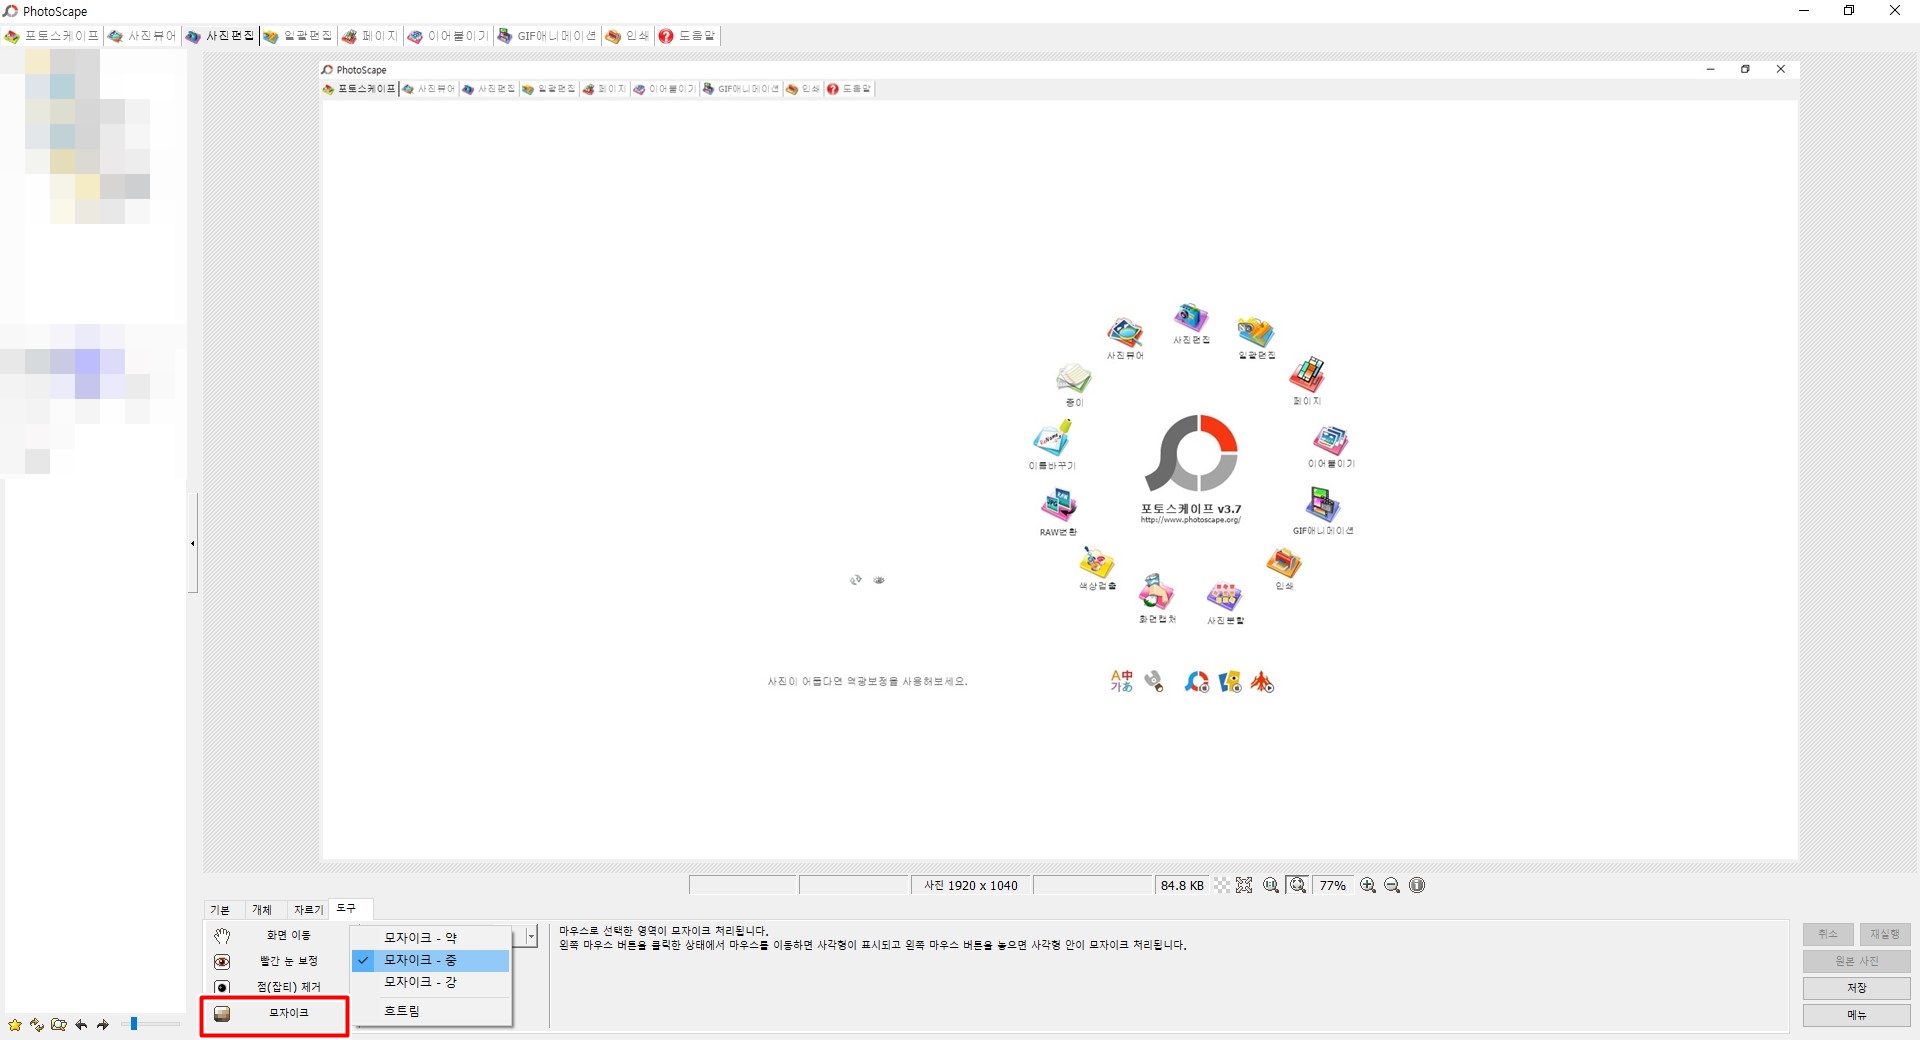Screen dimensions: 1920x1040
Task: Click the fit-to-window zoom icon
Action: (1298, 885)
